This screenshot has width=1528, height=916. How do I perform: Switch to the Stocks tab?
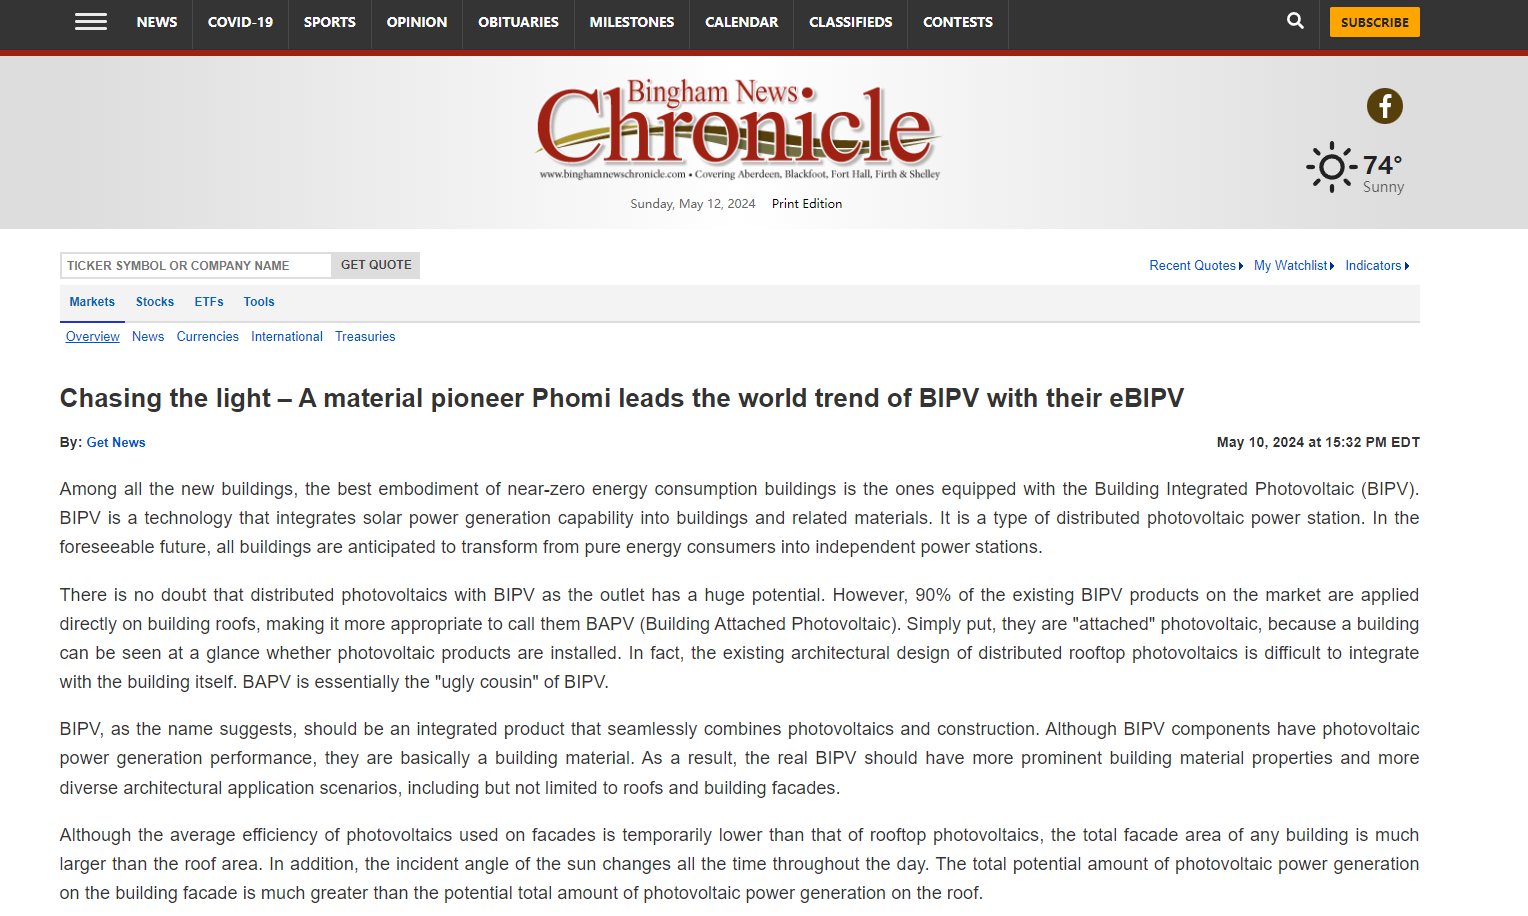tap(155, 302)
